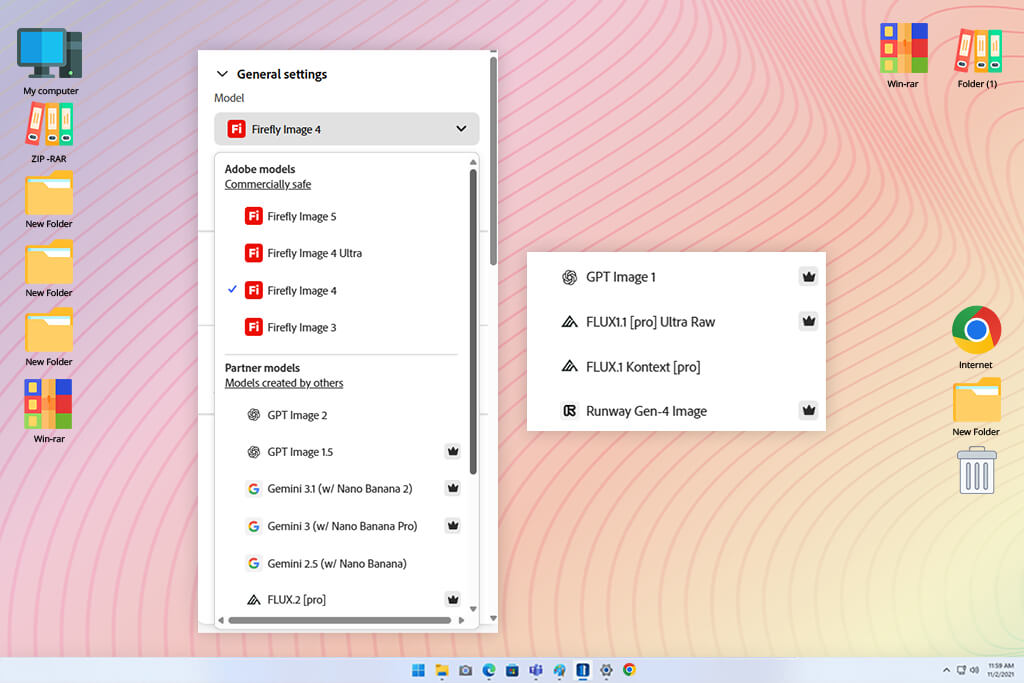The image size is (1024, 683).
Task: Open the Camera app in taskbar
Action: point(466,670)
